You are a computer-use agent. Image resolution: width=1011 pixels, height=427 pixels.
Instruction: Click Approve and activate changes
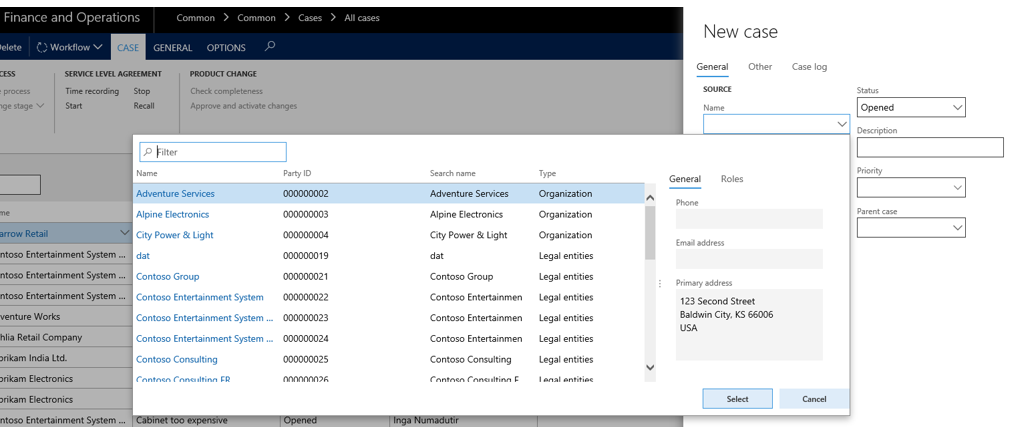[x=244, y=106]
